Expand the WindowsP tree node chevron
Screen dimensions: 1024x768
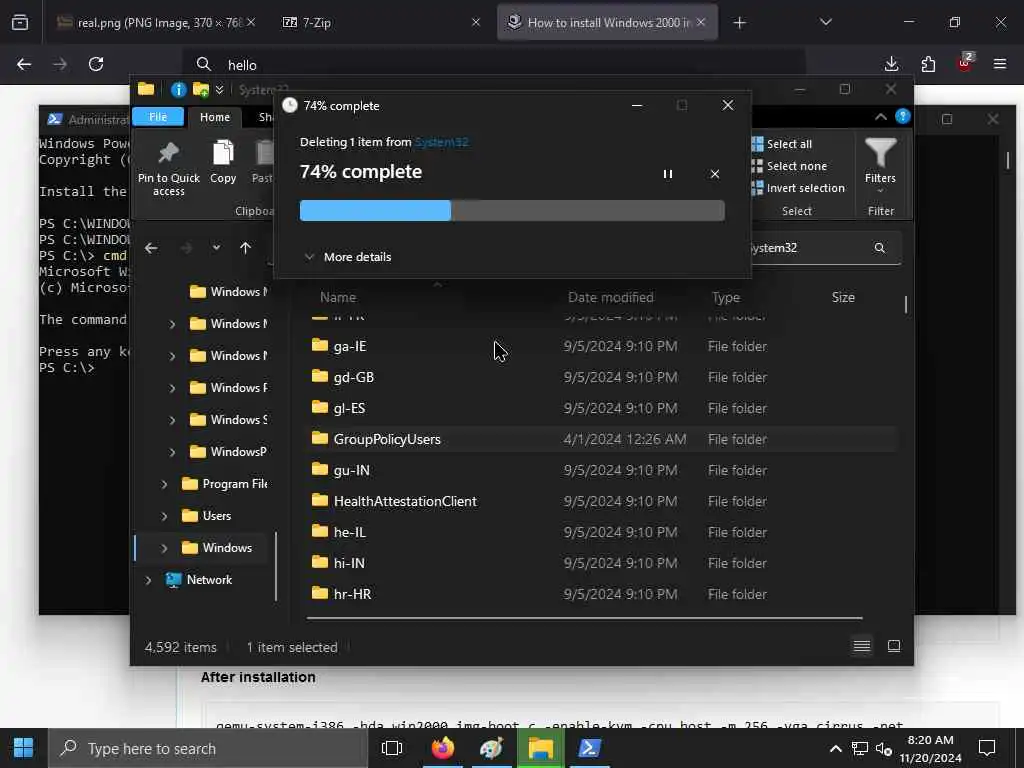pyautogui.click(x=172, y=452)
